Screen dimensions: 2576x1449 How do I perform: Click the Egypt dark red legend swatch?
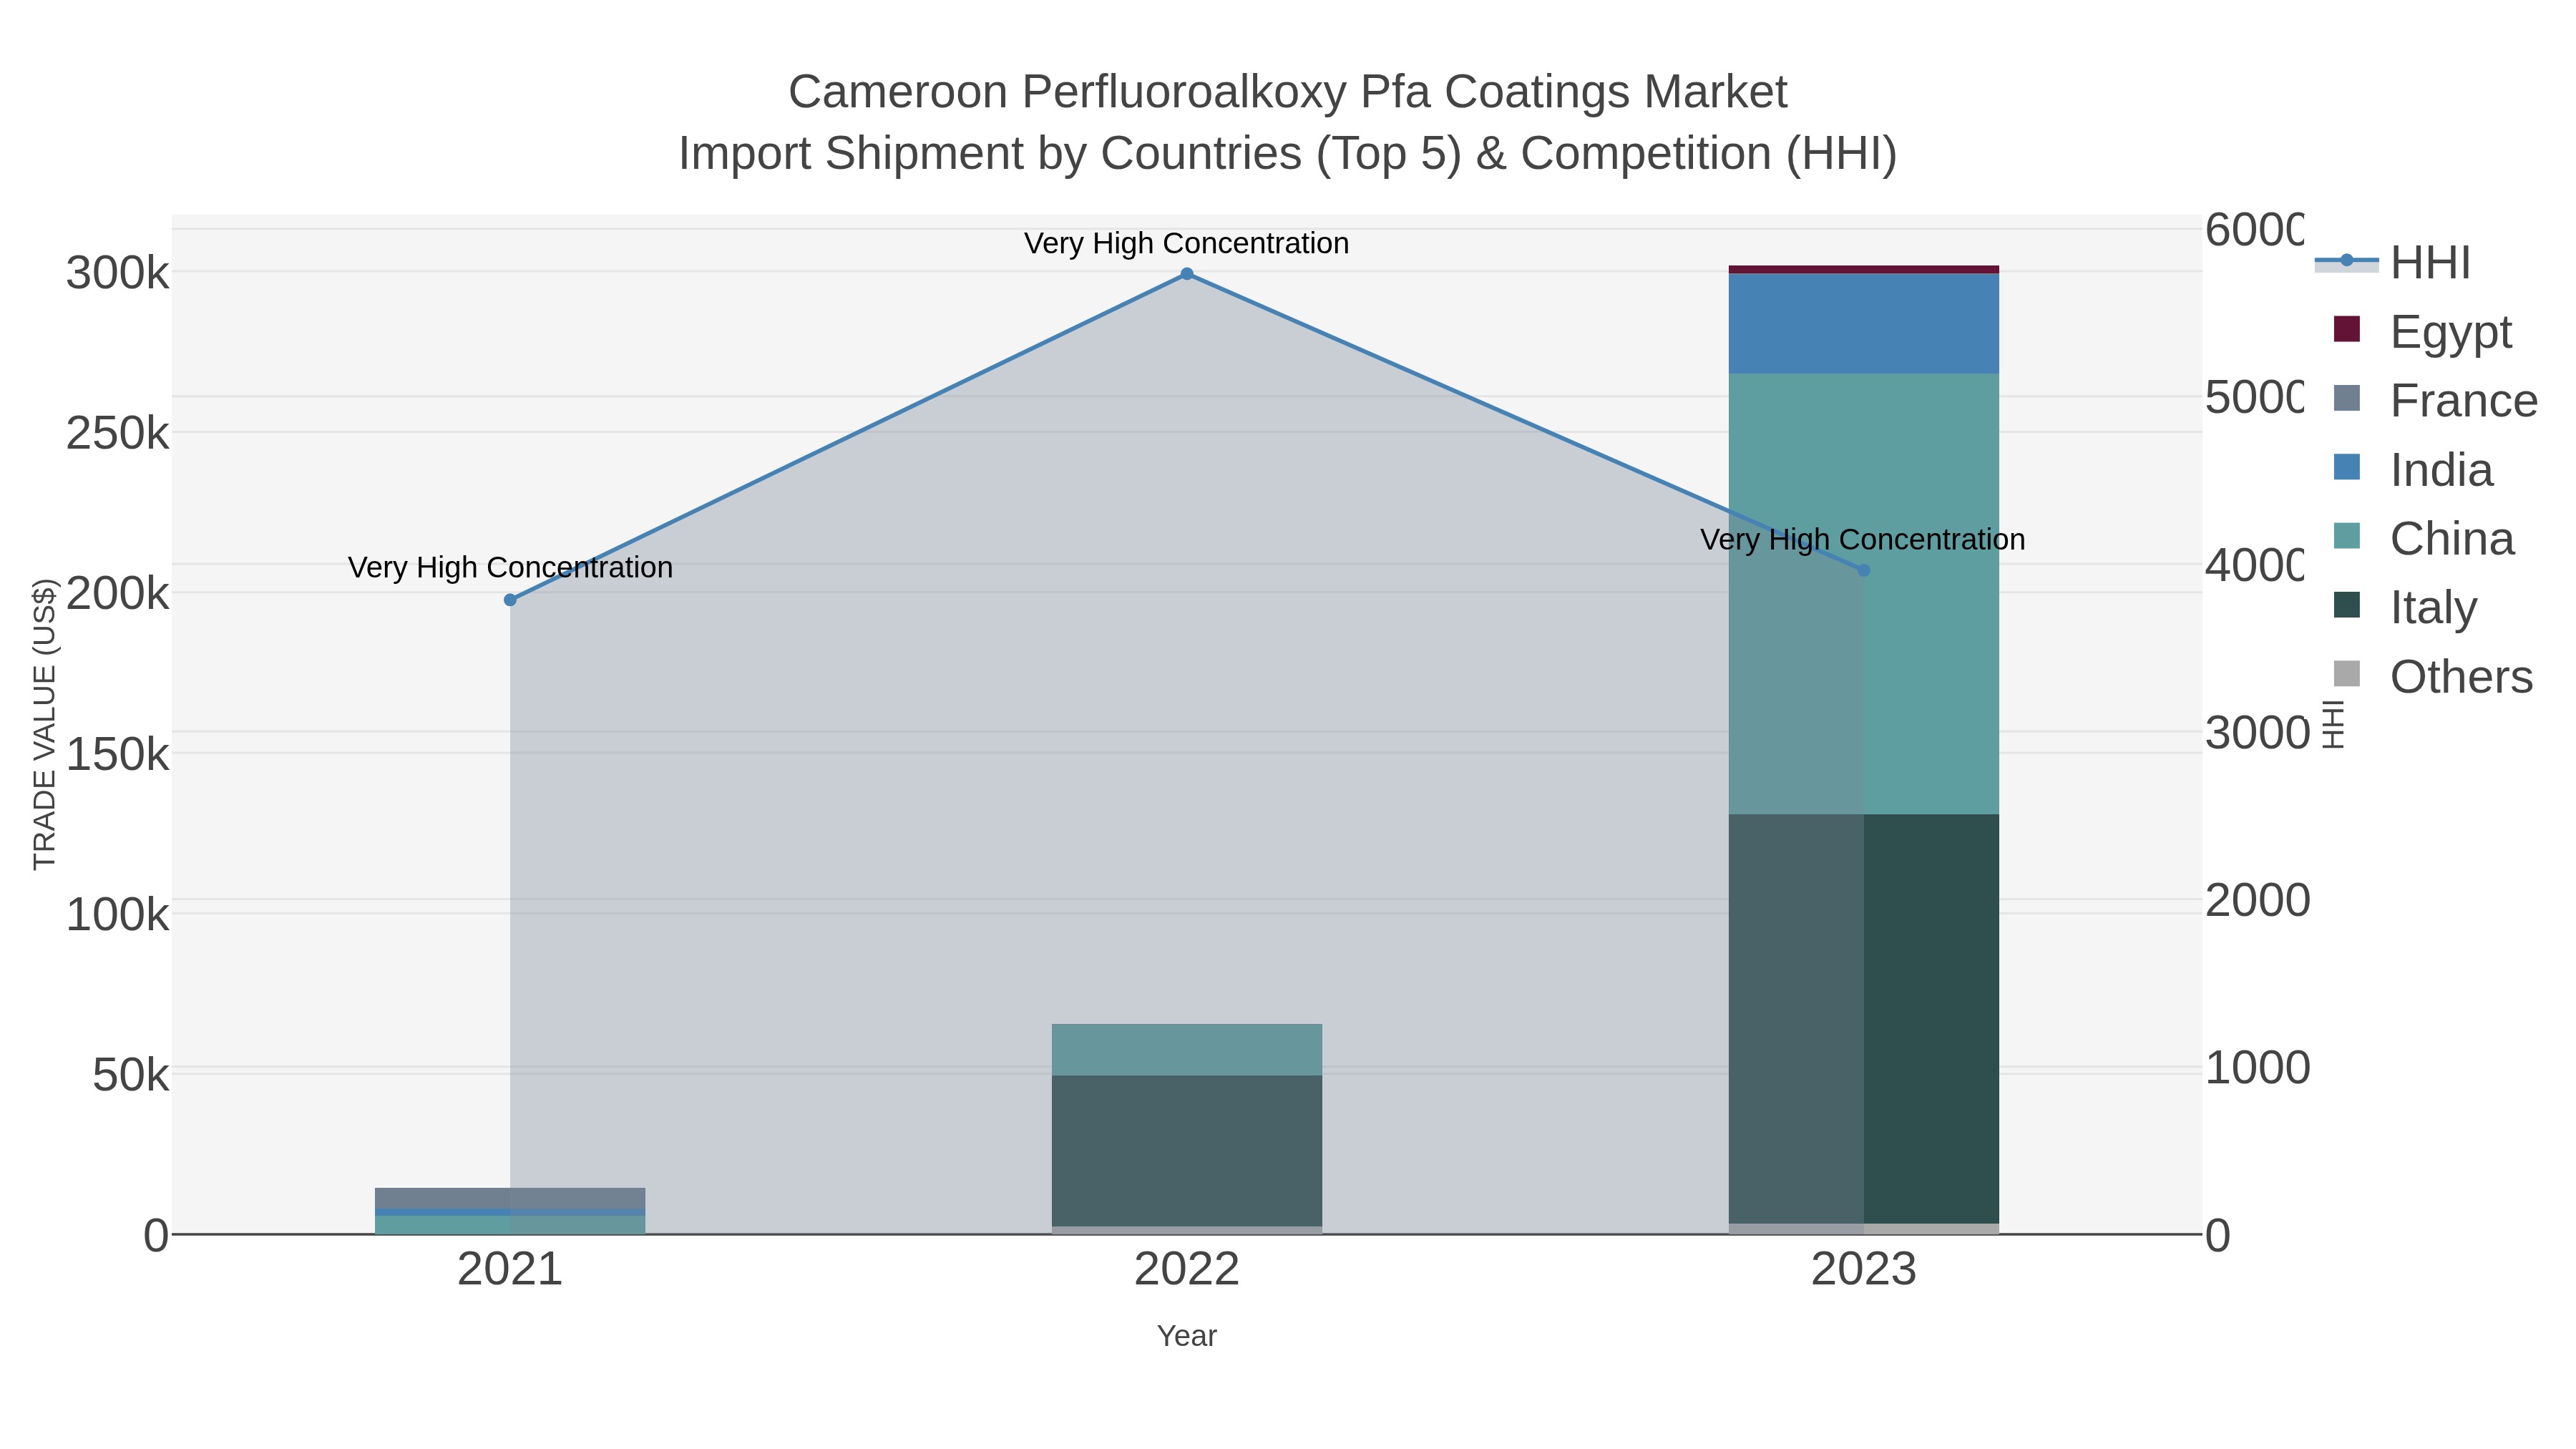tap(2346, 329)
